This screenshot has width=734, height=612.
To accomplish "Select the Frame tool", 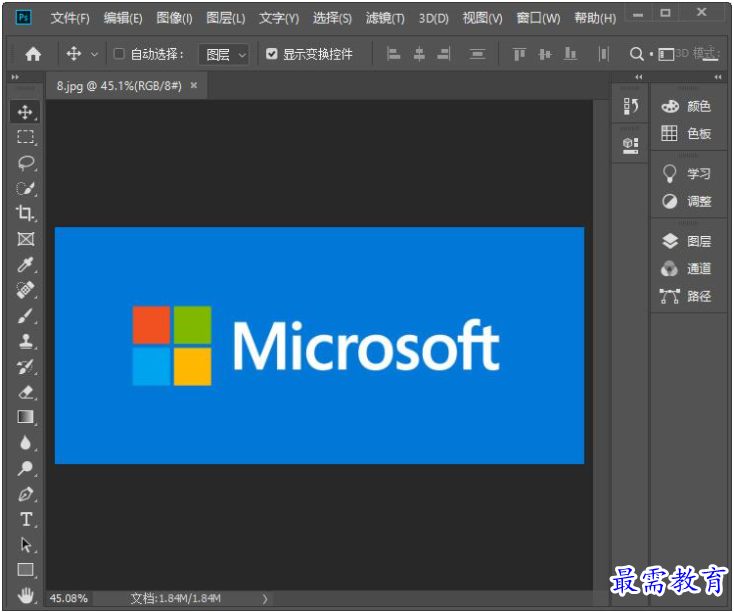I will tap(25, 239).
